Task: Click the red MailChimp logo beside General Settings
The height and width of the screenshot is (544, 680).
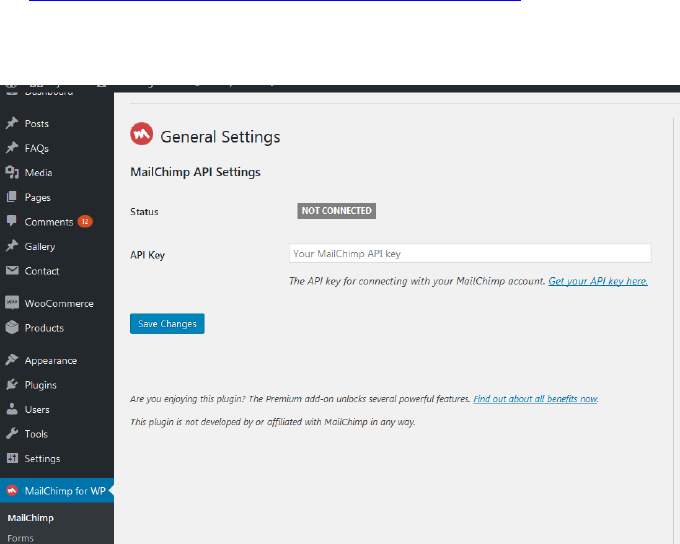Action: coord(141,134)
